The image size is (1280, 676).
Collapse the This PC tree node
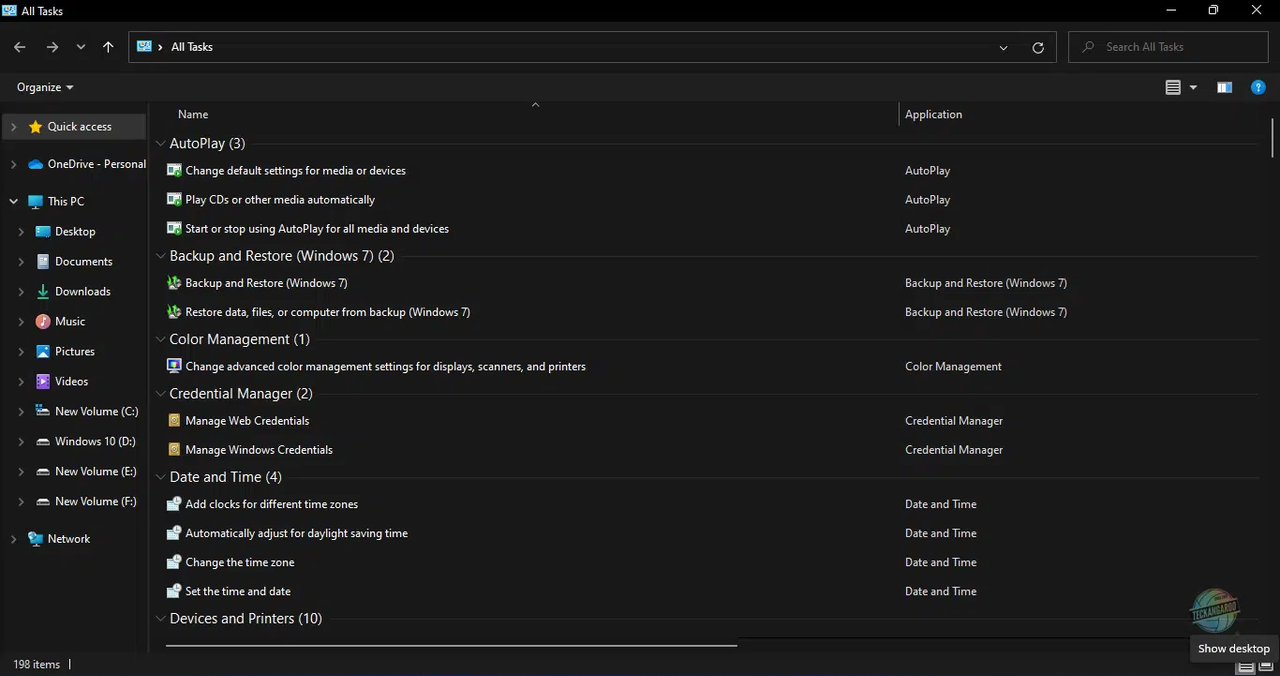pos(13,201)
